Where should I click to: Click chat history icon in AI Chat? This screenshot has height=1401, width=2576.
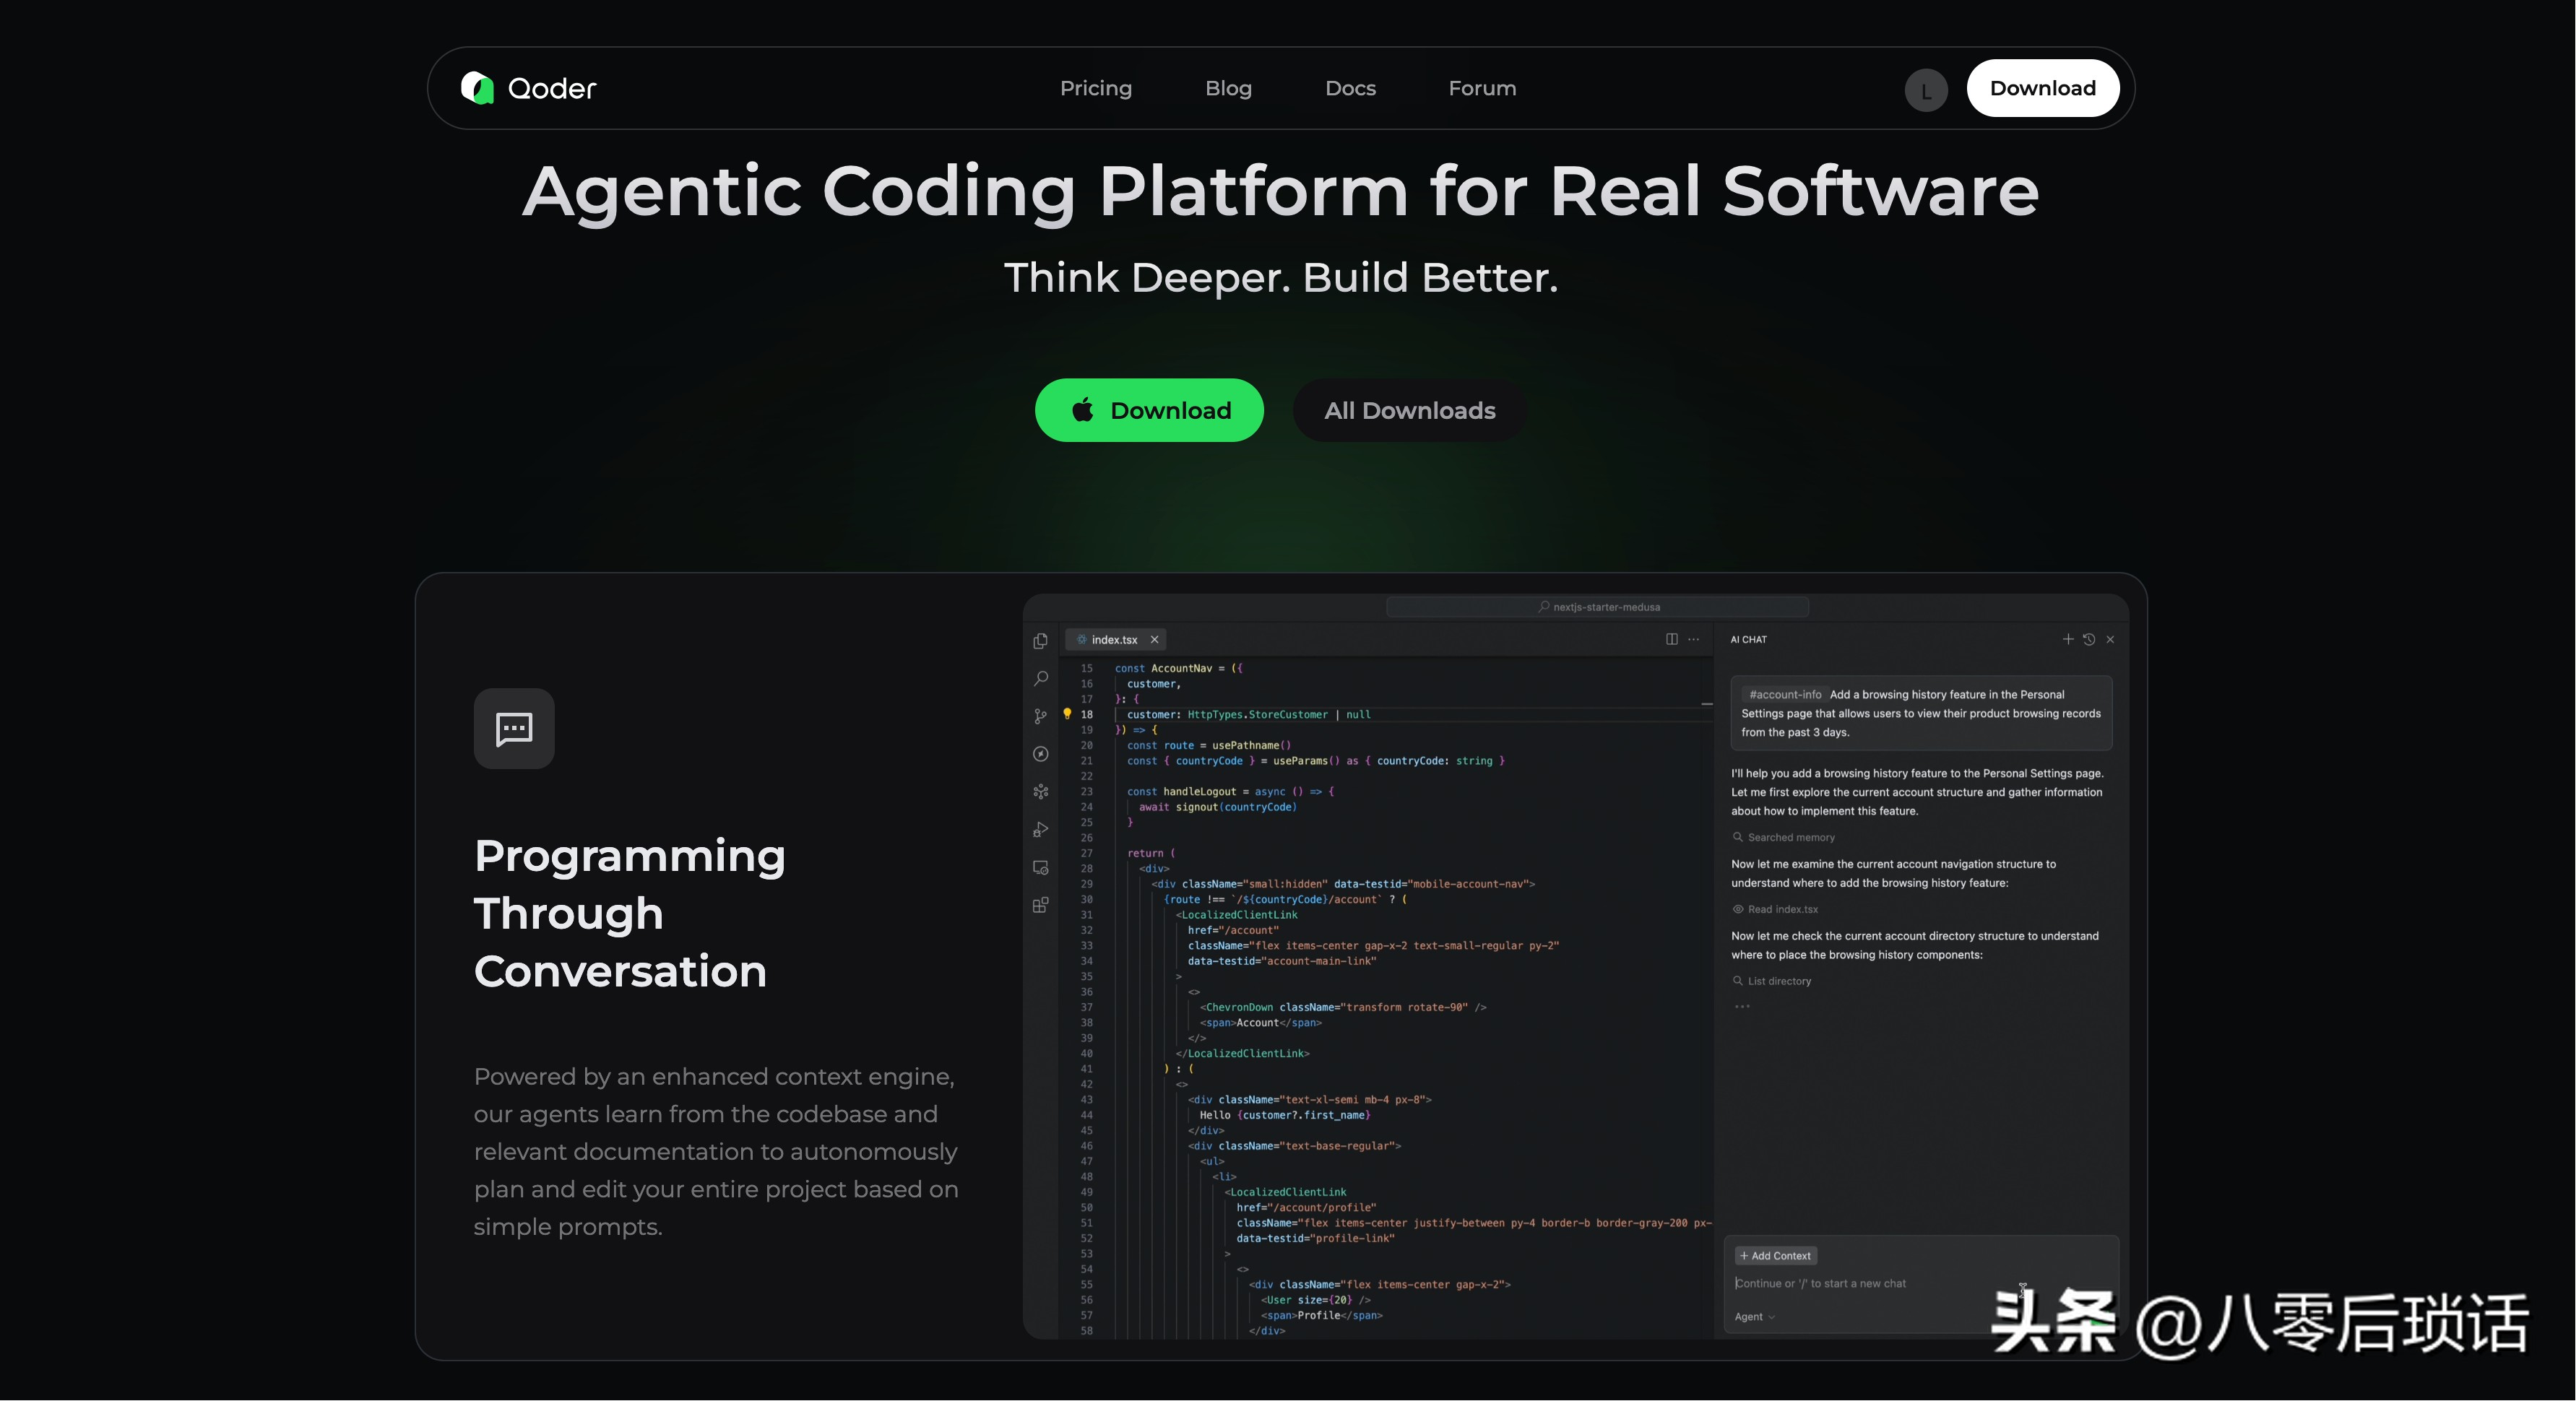tap(2089, 639)
